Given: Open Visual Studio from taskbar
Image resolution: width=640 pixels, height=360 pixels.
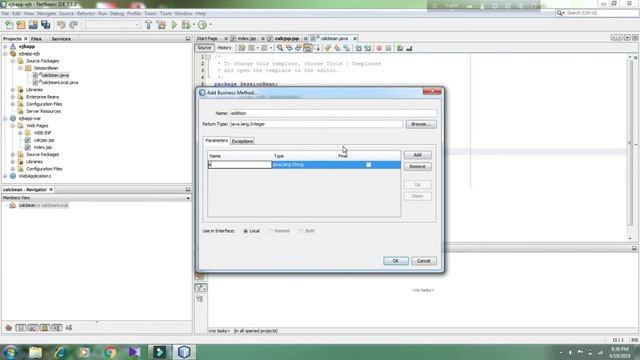Looking at the screenshot, I should click(134, 352).
